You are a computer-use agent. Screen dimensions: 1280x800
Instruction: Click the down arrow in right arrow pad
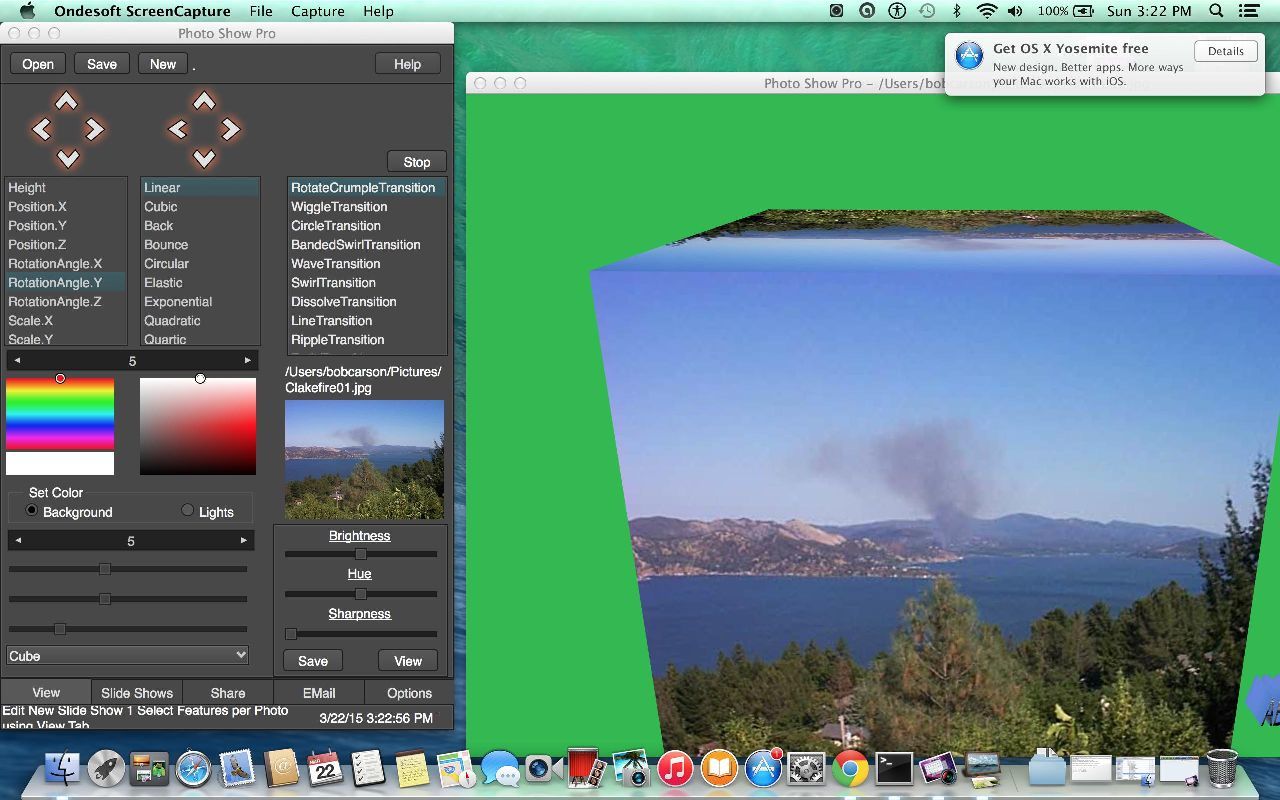pos(204,158)
